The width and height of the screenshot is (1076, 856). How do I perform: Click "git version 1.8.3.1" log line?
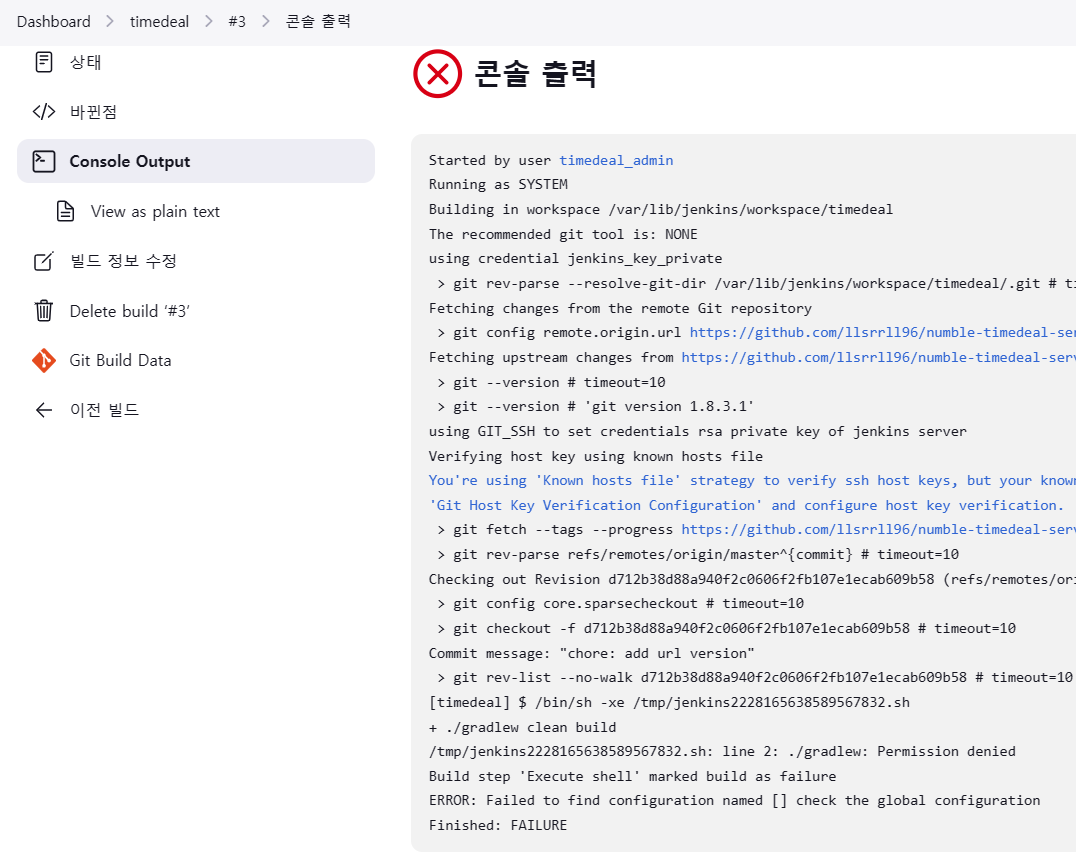(596, 406)
